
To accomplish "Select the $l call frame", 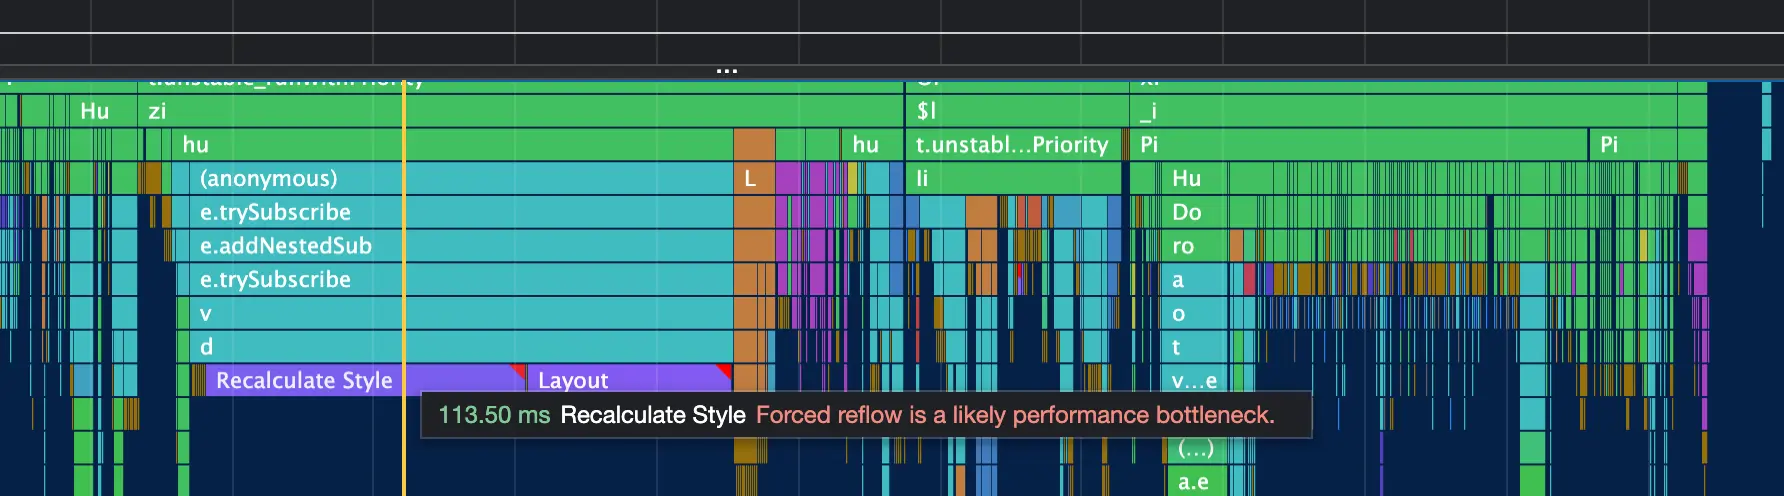I will pyautogui.click(x=1018, y=111).
